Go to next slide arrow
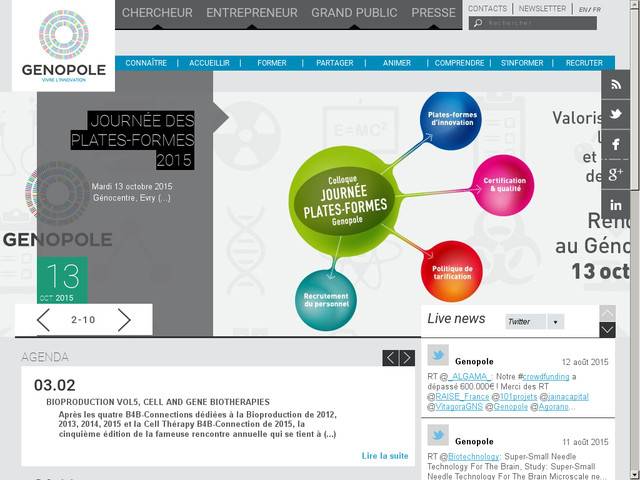 tap(124, 320)
